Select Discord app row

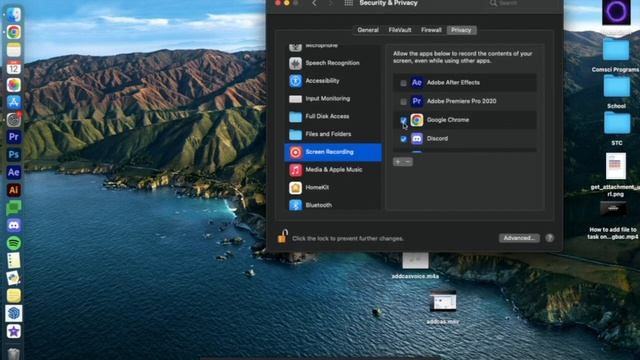pos(464,139)
